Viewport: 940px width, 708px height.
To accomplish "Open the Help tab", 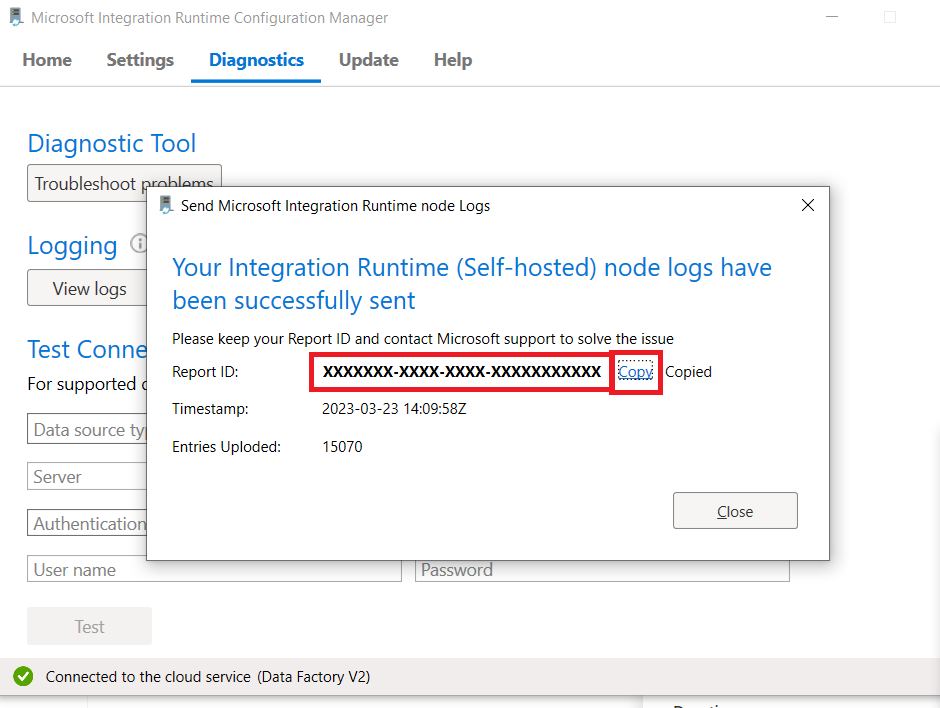I will [x=453, y=60].
